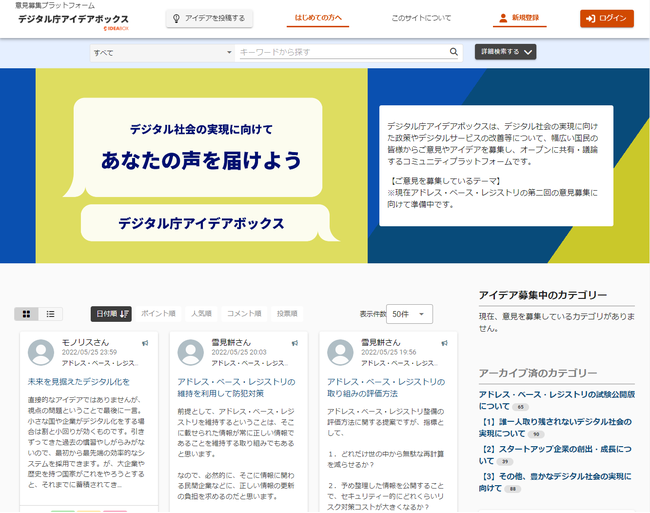Switch to list view layout
Screen dimensions: 650x513
50,314
